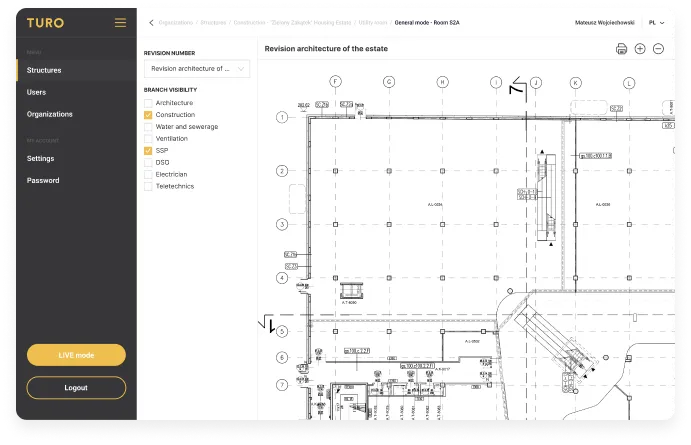Enable the Water and sewerage checkbox
This screenshot has width=691, height=445.
(148, 127)
